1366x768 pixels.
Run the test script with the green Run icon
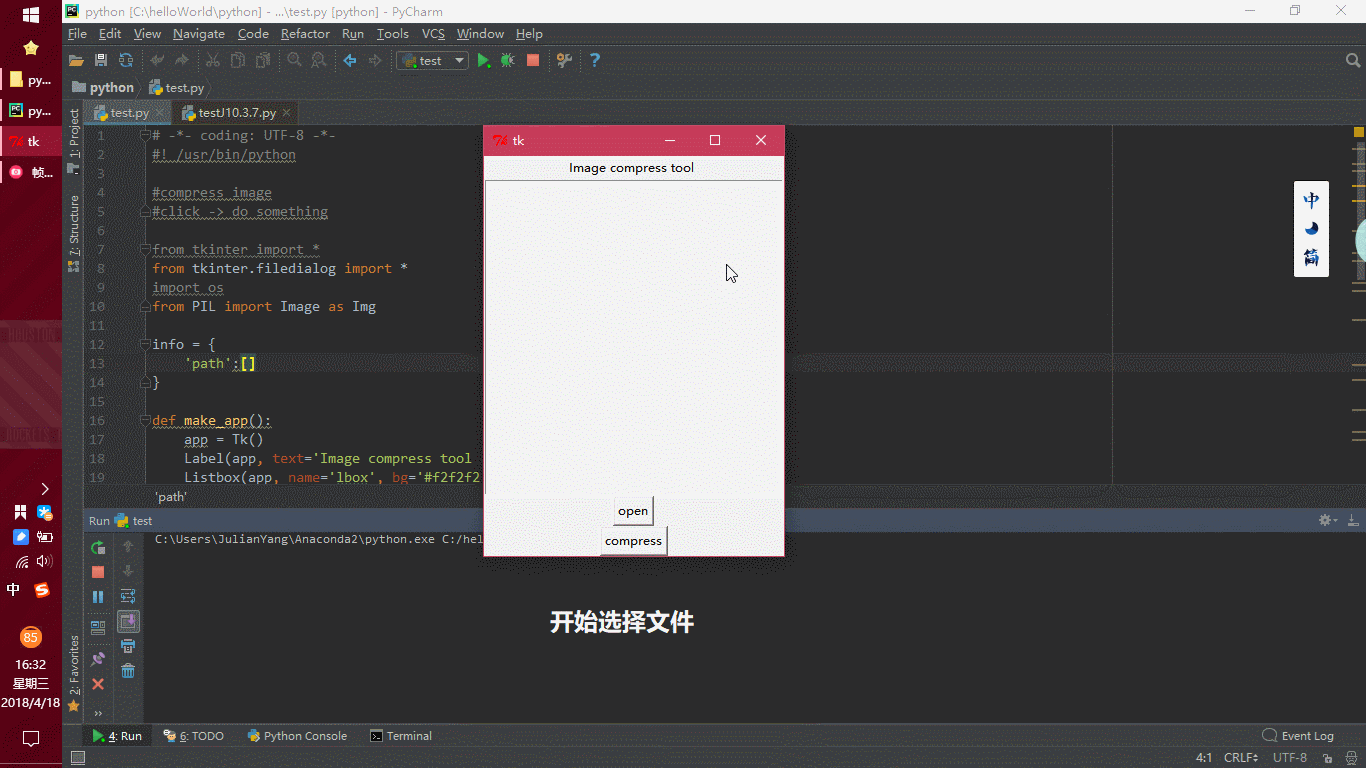click(x=483, y=60)
